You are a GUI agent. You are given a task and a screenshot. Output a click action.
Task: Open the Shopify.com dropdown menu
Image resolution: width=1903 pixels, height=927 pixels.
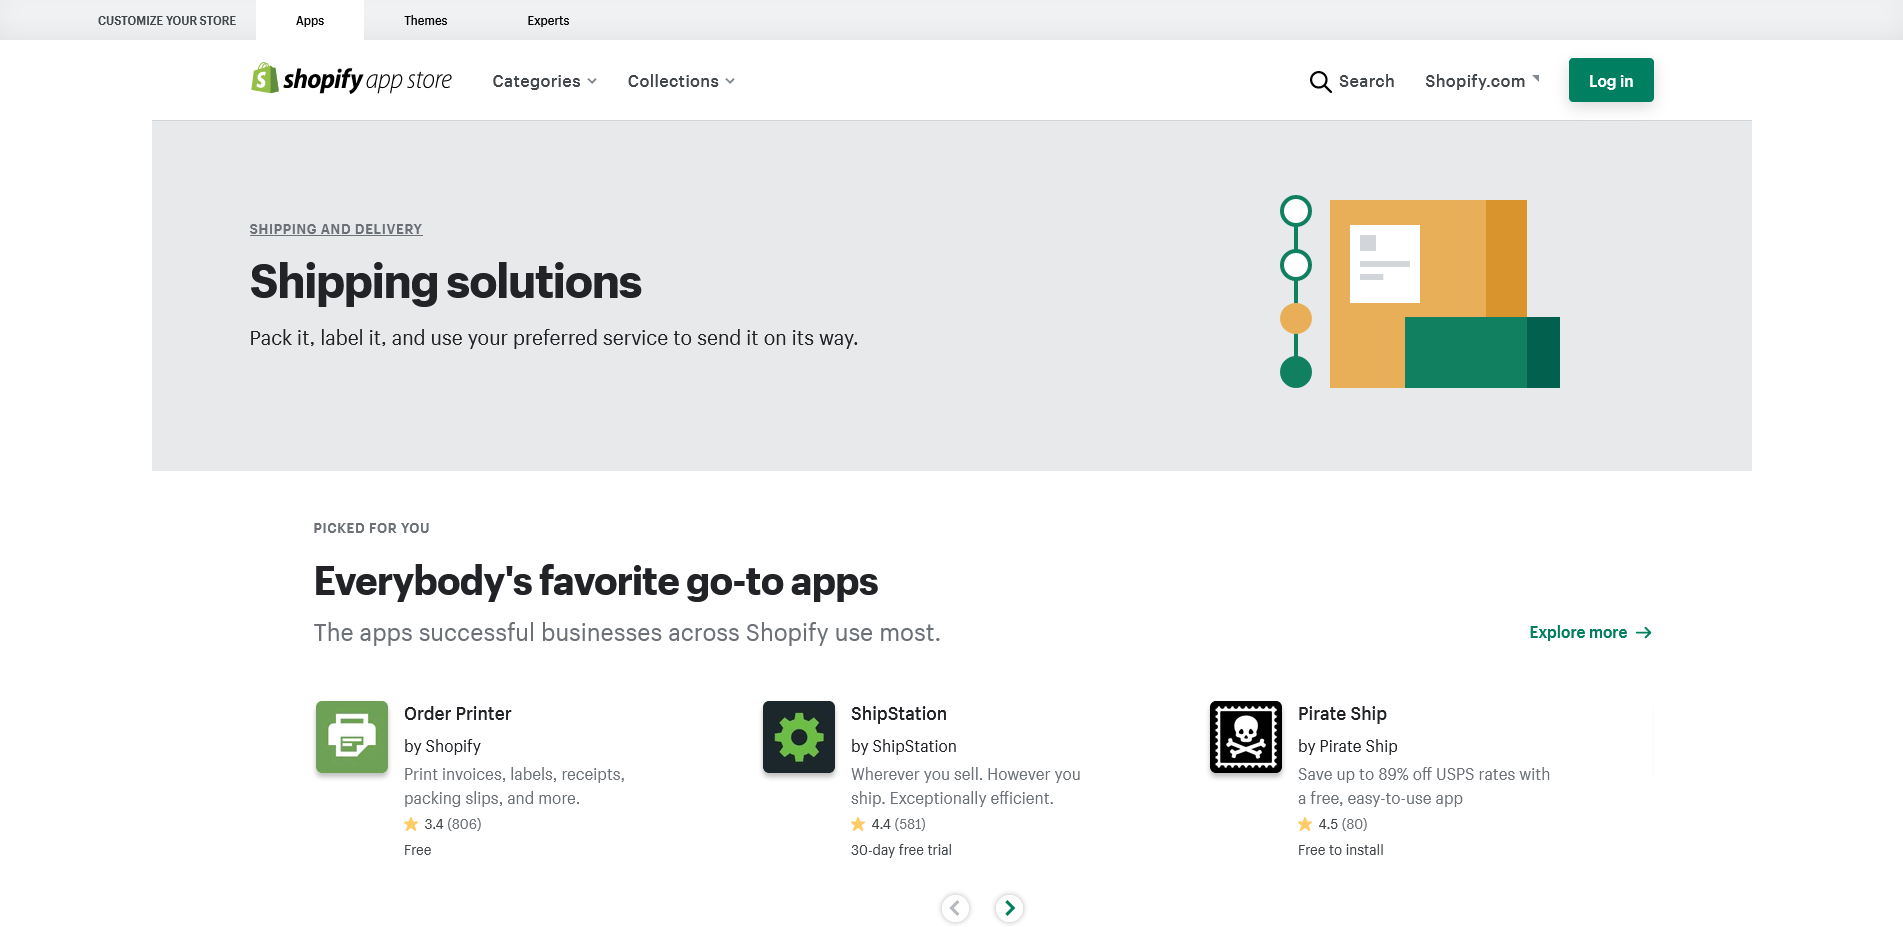[x=1481, y=81]
